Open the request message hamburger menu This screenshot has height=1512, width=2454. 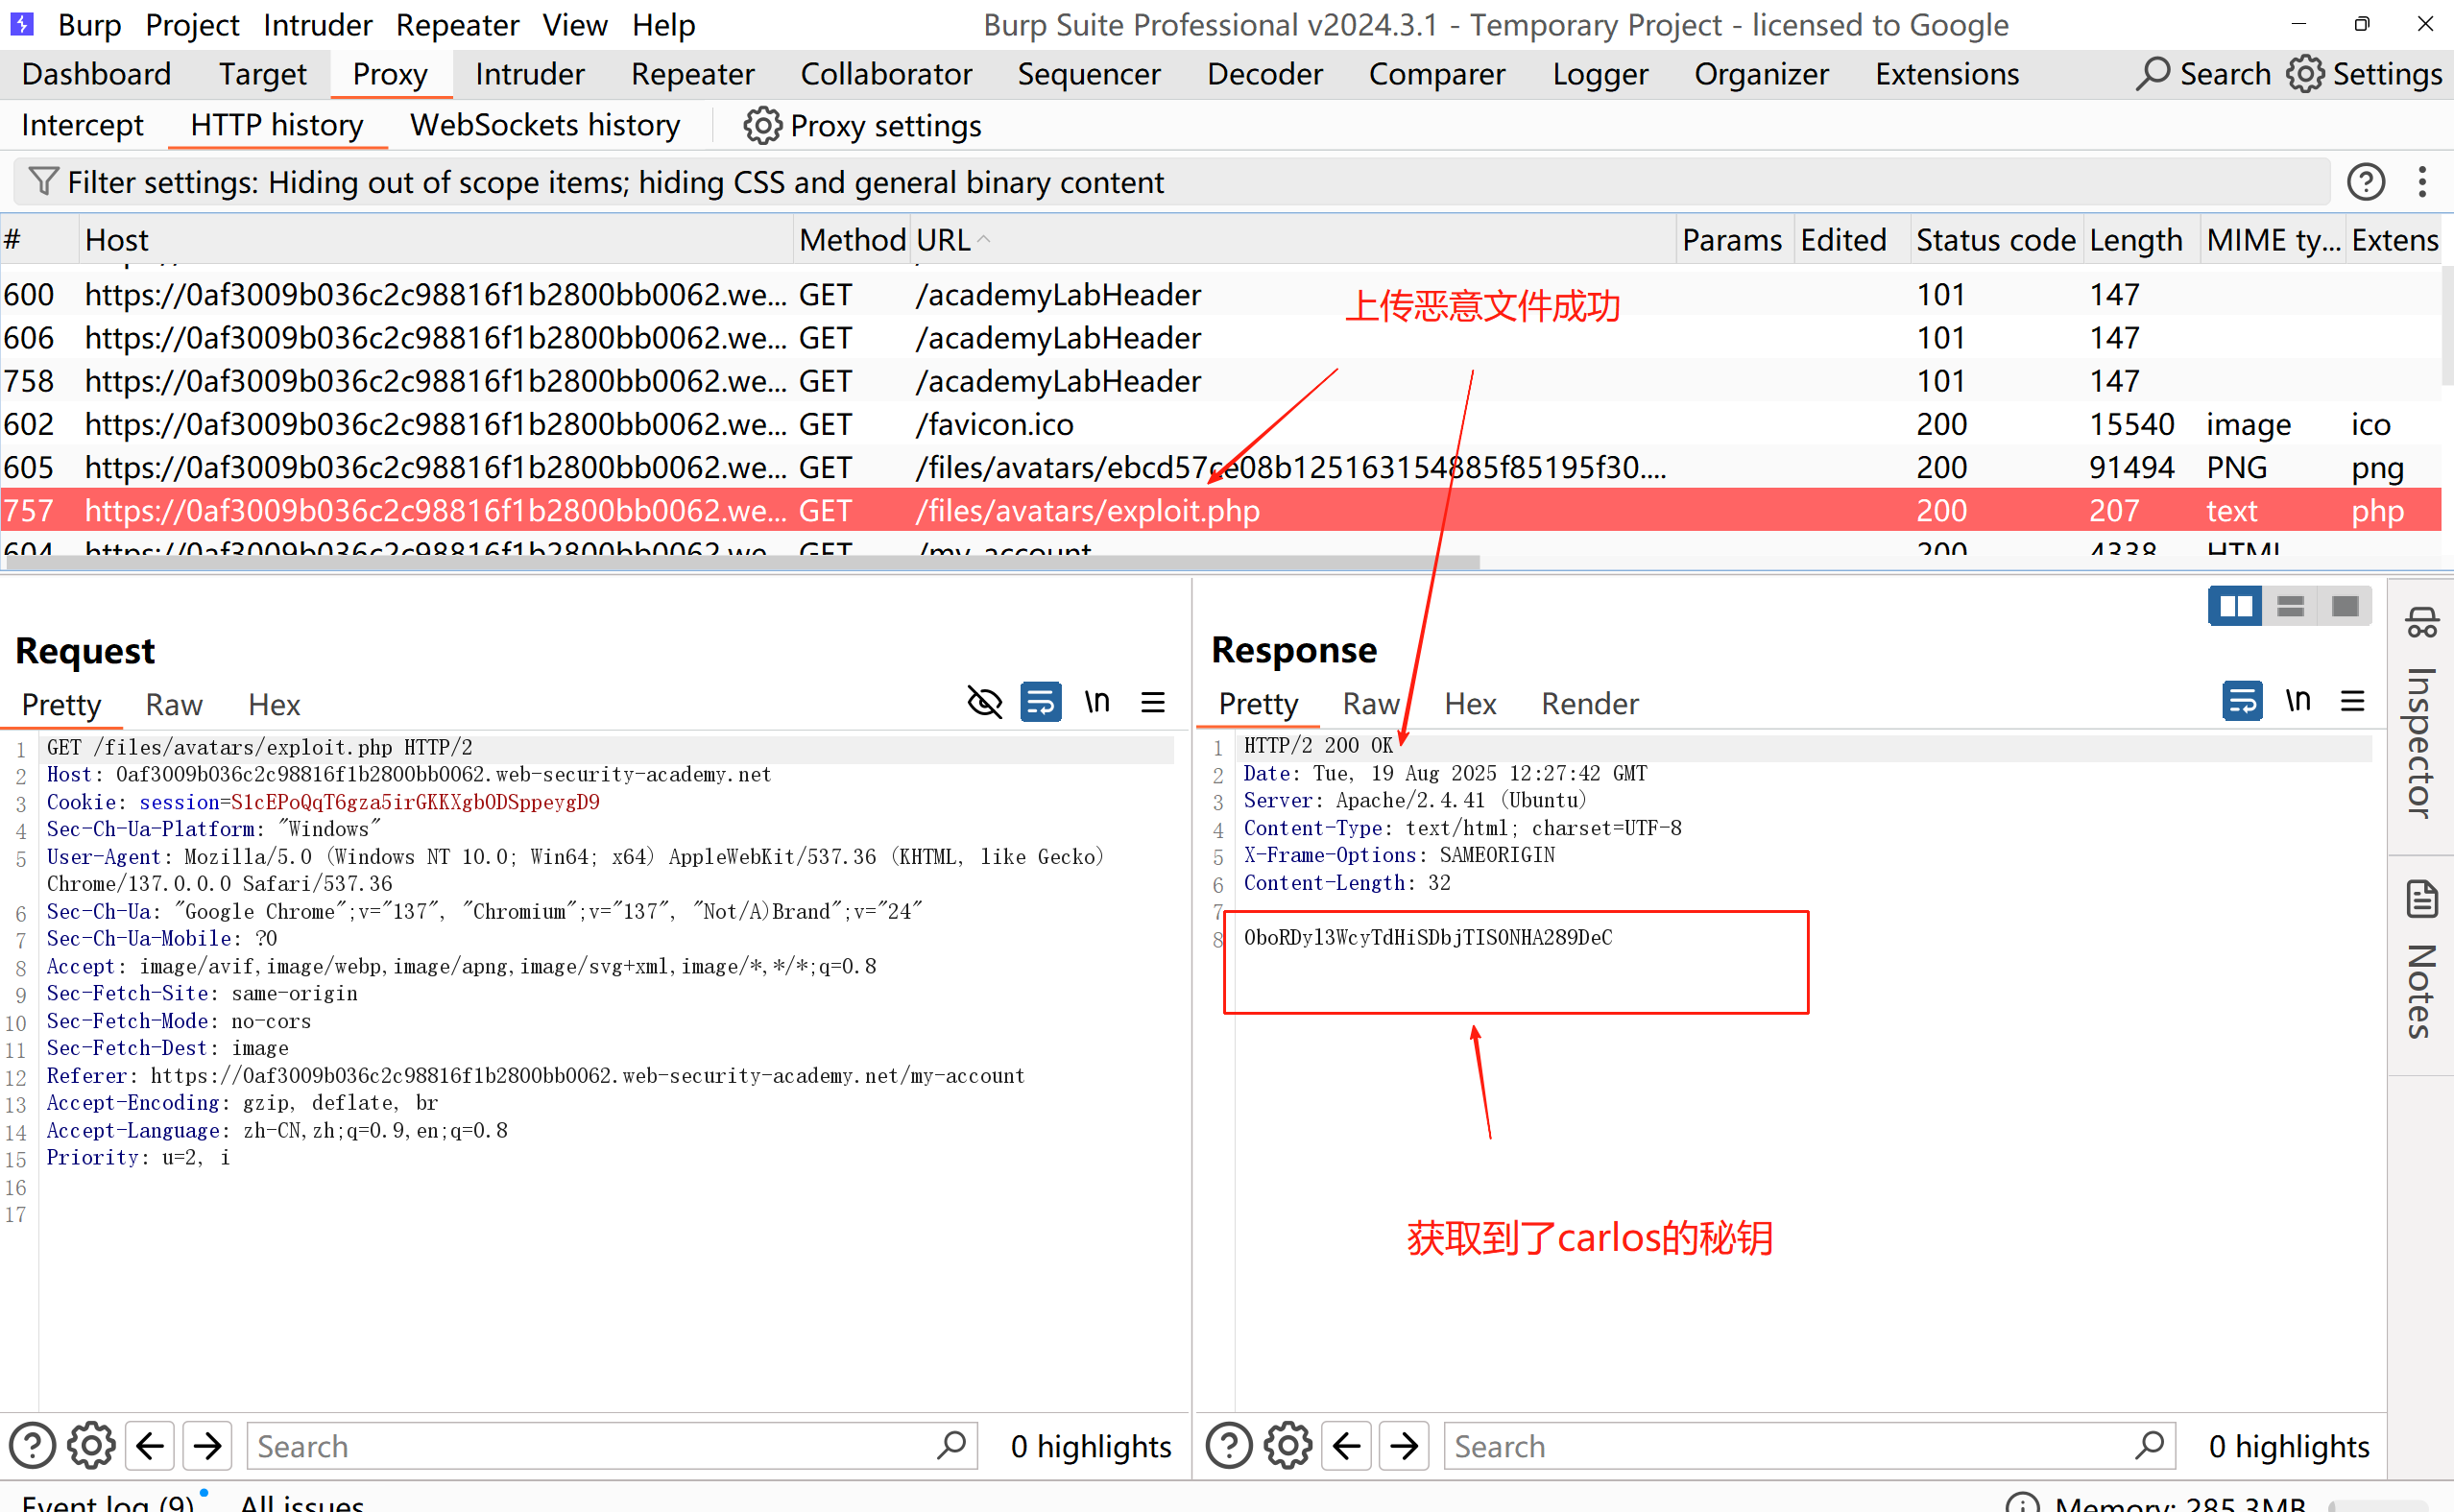point(1153,702)
